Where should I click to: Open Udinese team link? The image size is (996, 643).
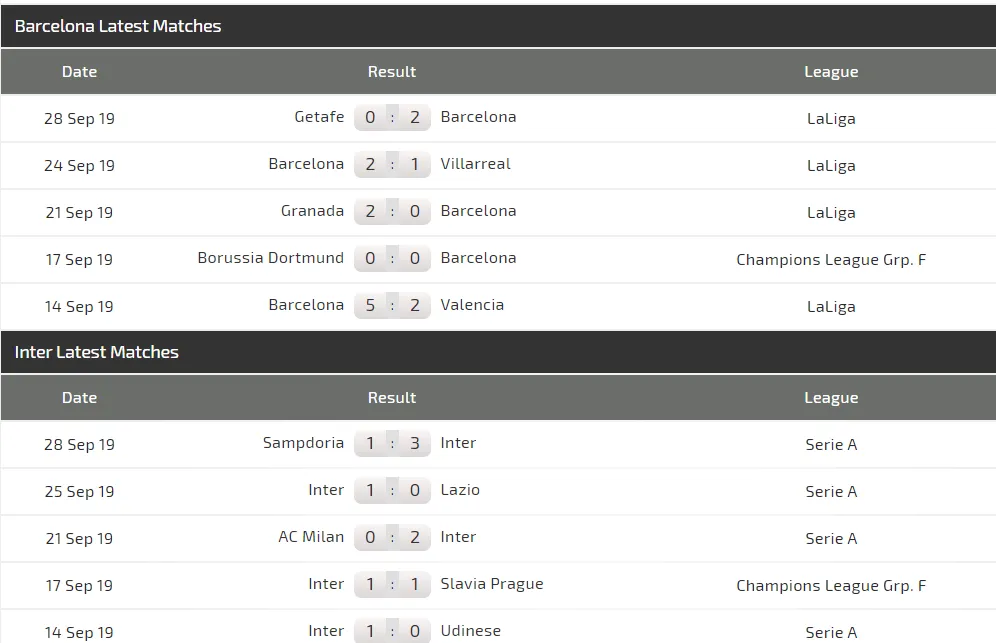(470, 631)
